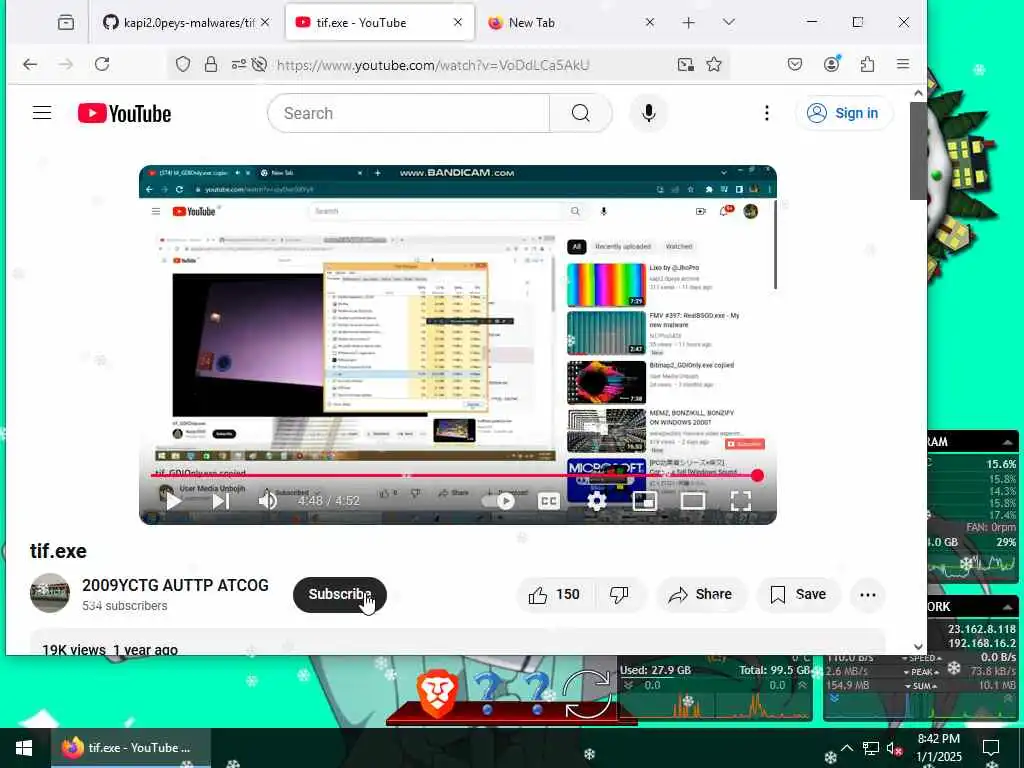The height and width of the screenshot is (768, 1024).
Task: Click the refresh arrows dock icon
Action: [x=586, y=694]
